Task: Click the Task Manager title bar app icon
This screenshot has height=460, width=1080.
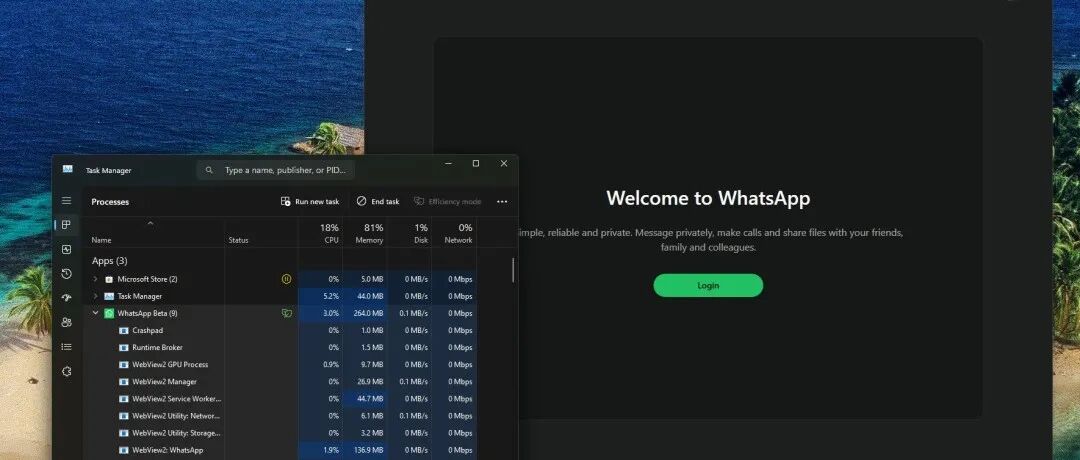Action: click(68, 169)
